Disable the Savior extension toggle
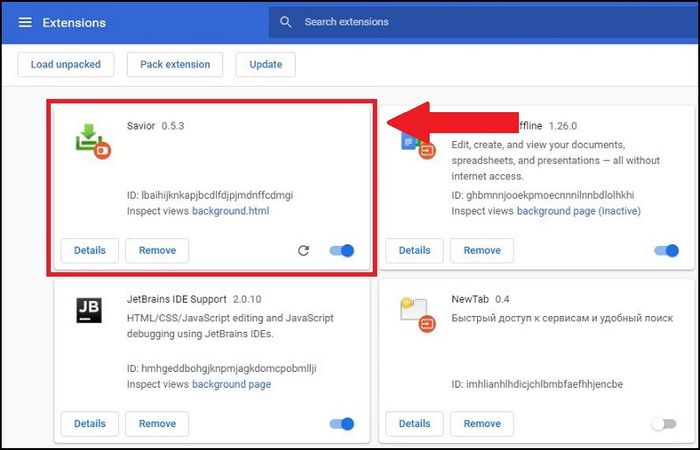Image resolution: width=700 pixels, height=450 pixels. point(342,251)
